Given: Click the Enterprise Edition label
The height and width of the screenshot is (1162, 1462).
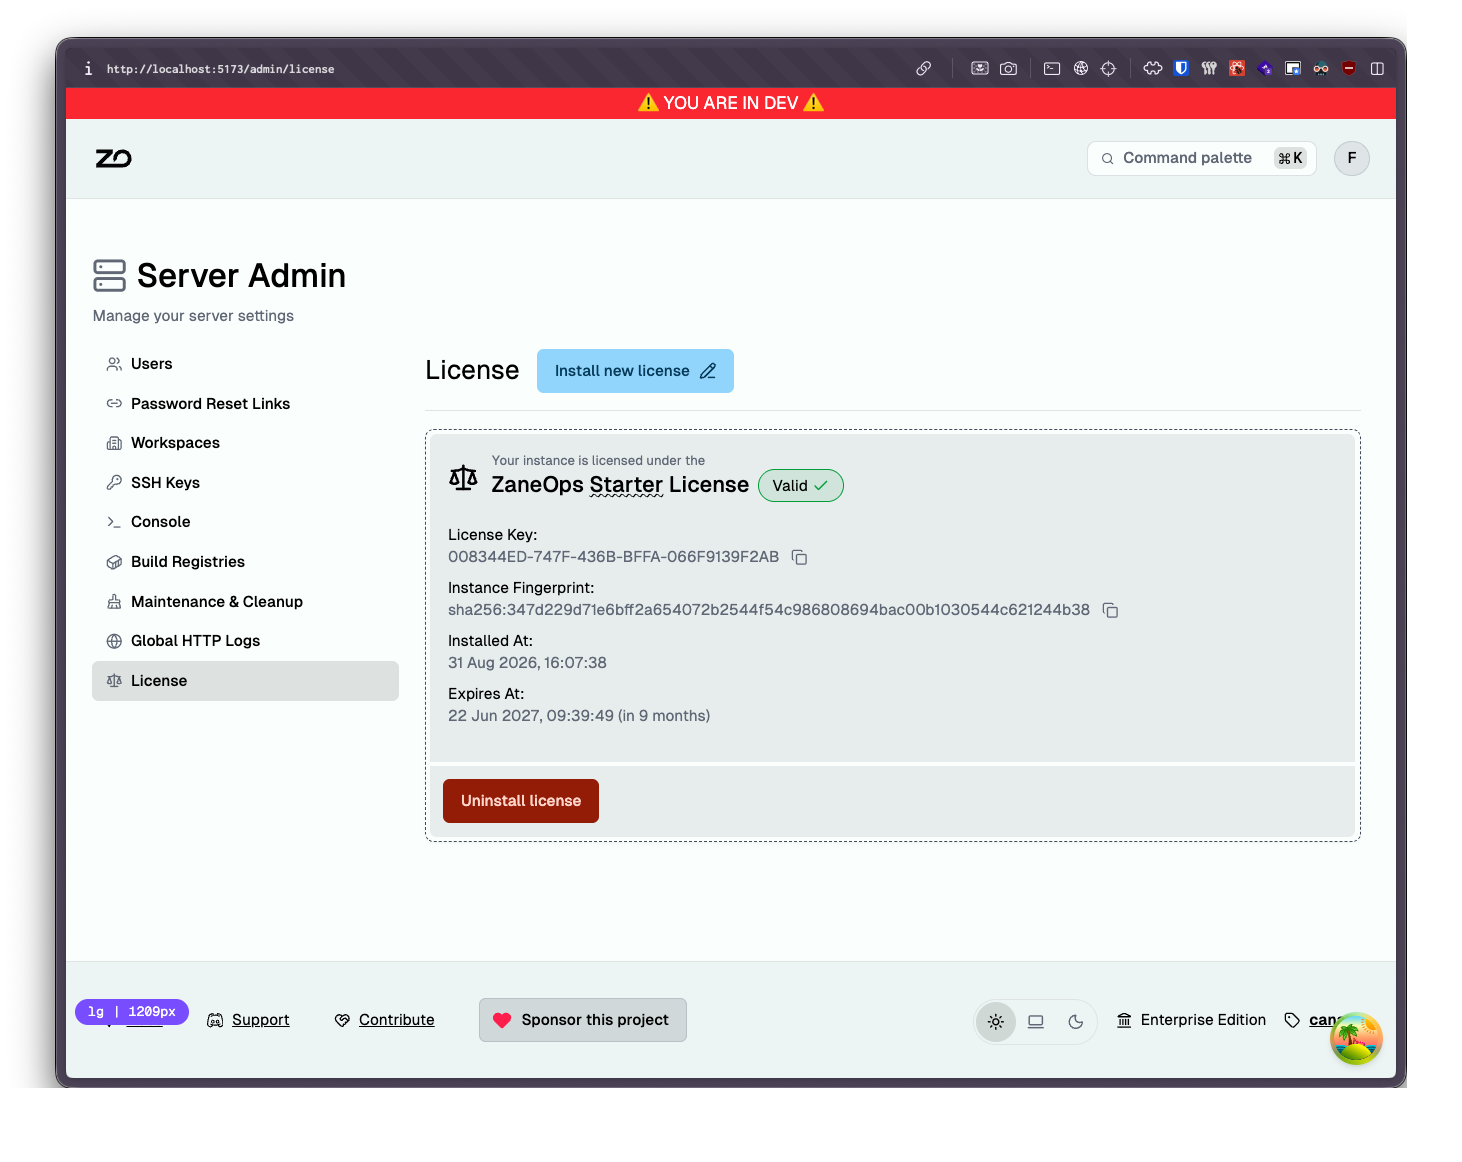Looking at the screenshot, I should click(1203, 1020).
